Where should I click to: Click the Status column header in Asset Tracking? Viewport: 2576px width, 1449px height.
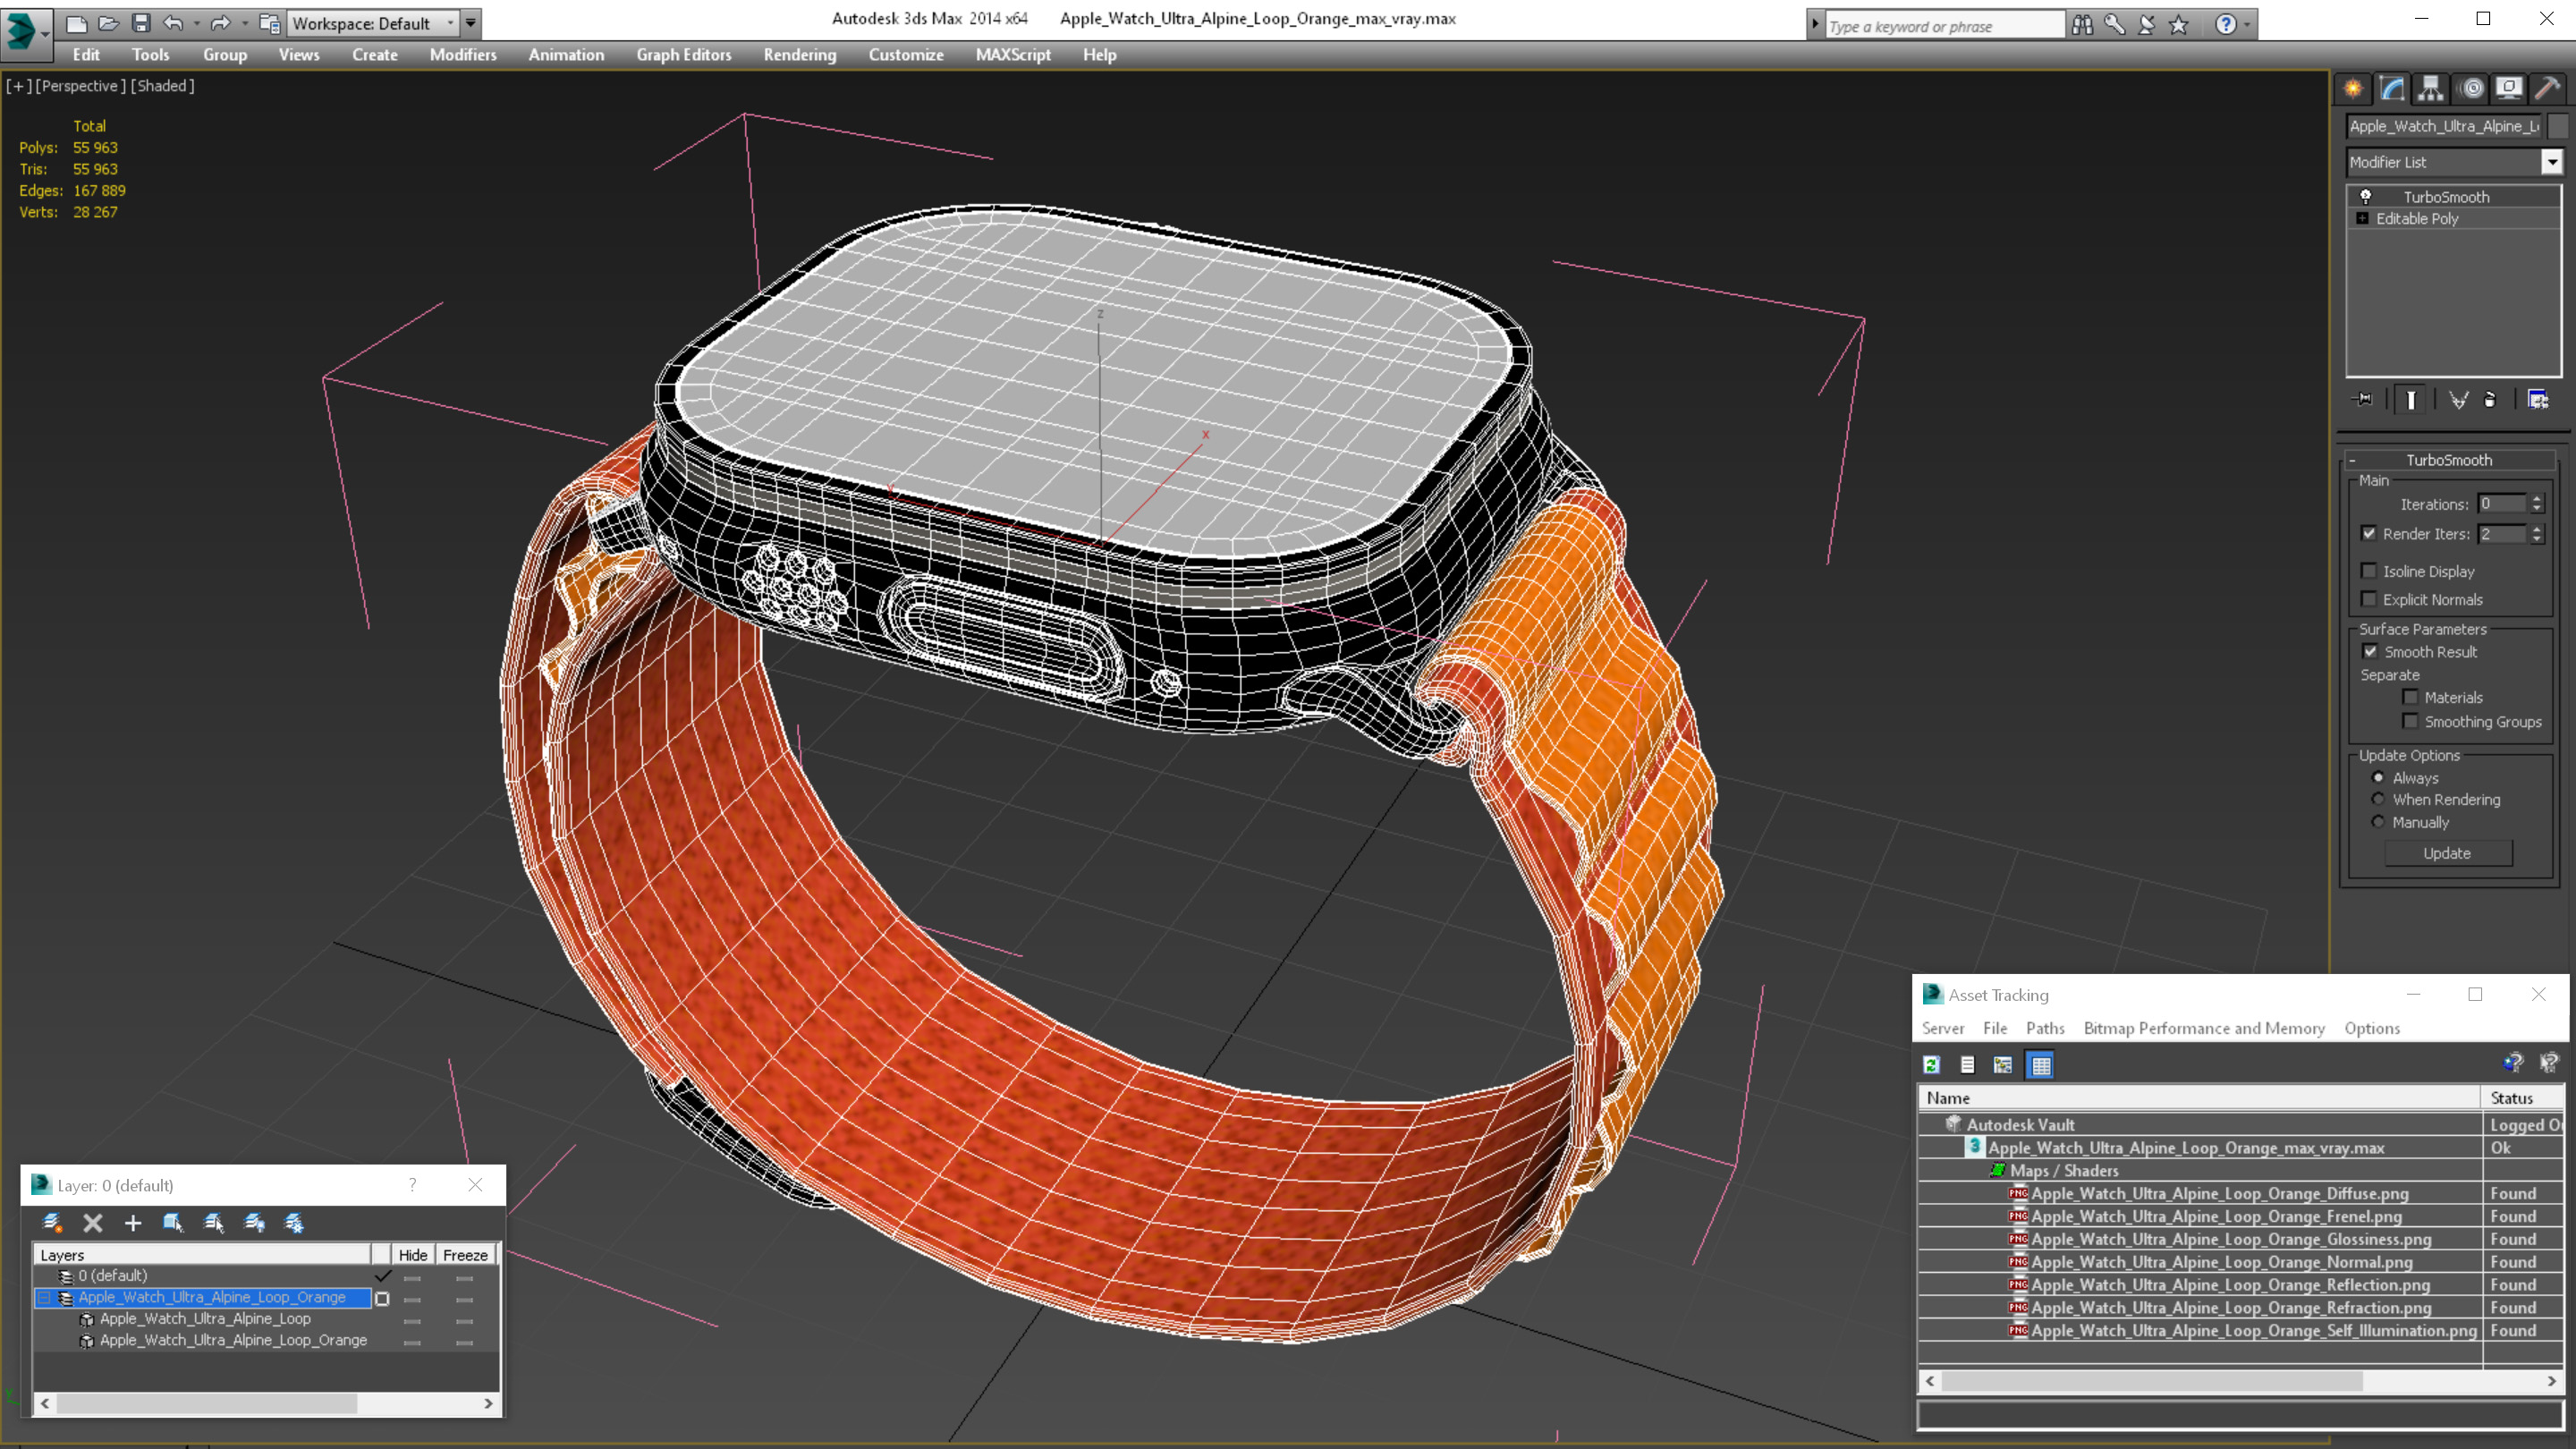click(x=2522, y=1098)
